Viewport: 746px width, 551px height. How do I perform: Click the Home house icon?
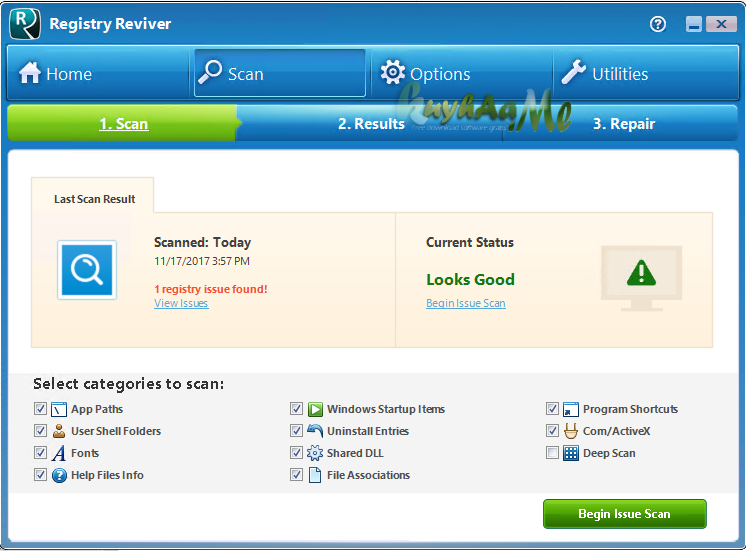point(29,73)
